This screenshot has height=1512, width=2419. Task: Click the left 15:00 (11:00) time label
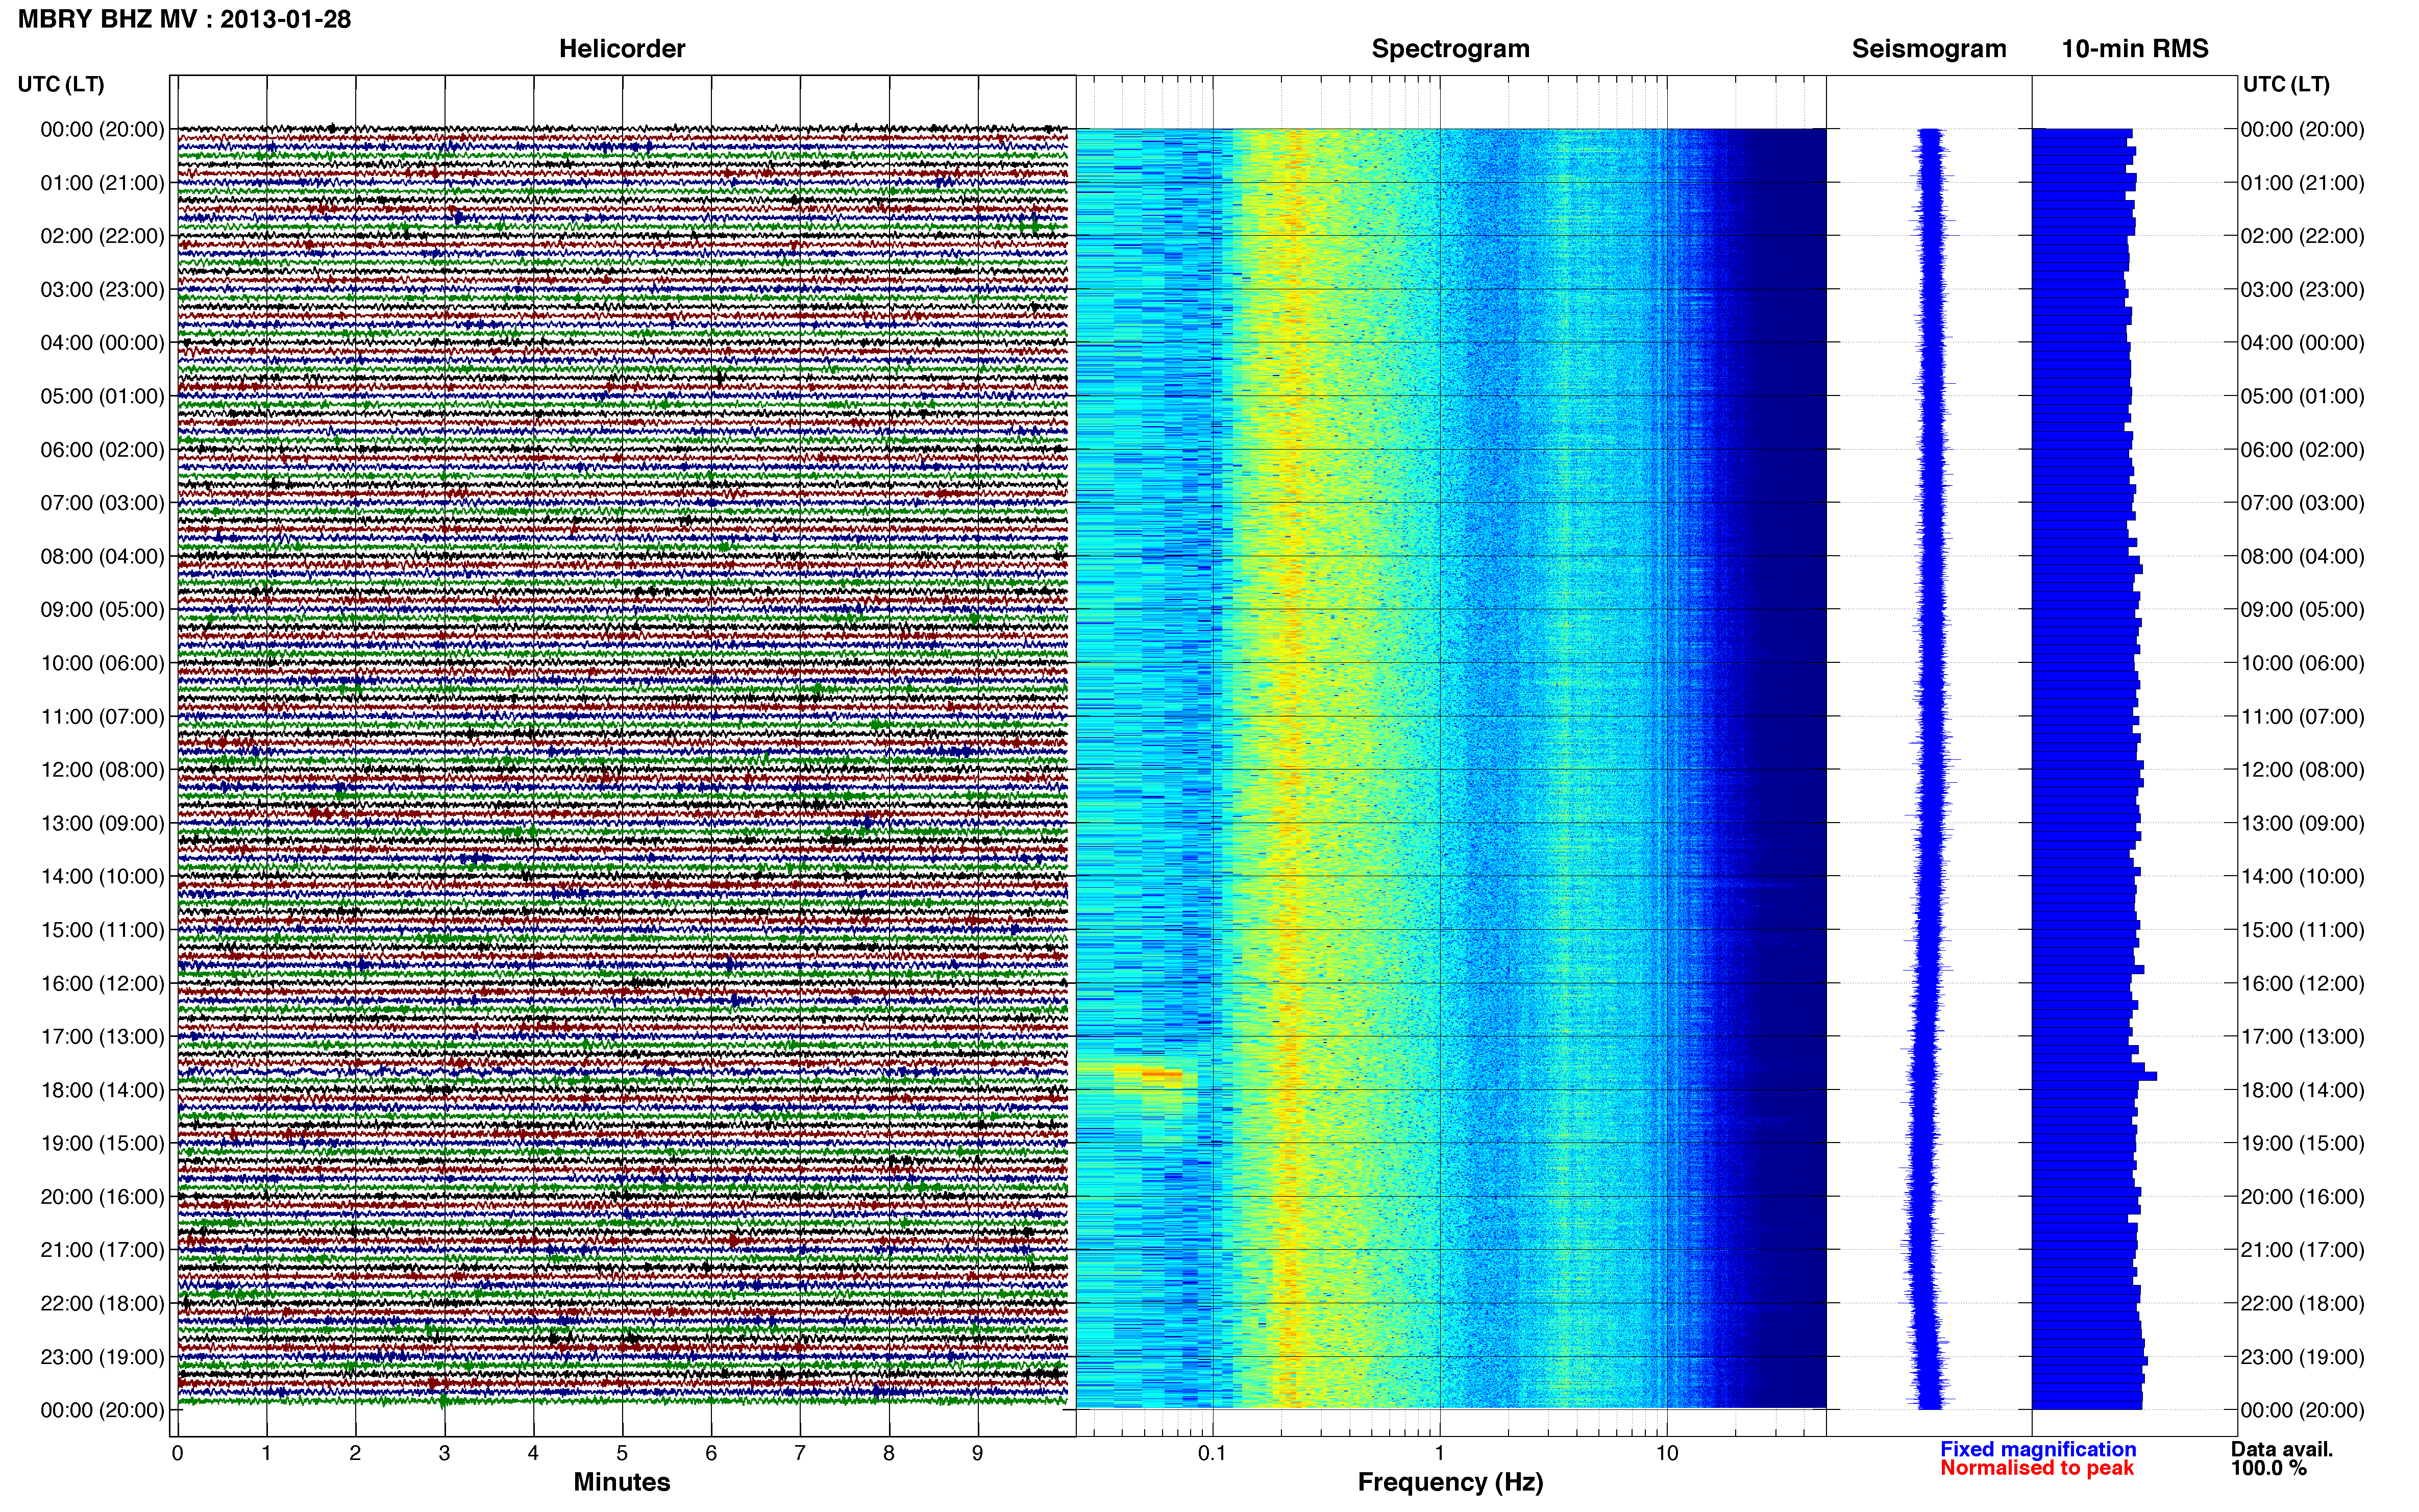click(102, 930)
